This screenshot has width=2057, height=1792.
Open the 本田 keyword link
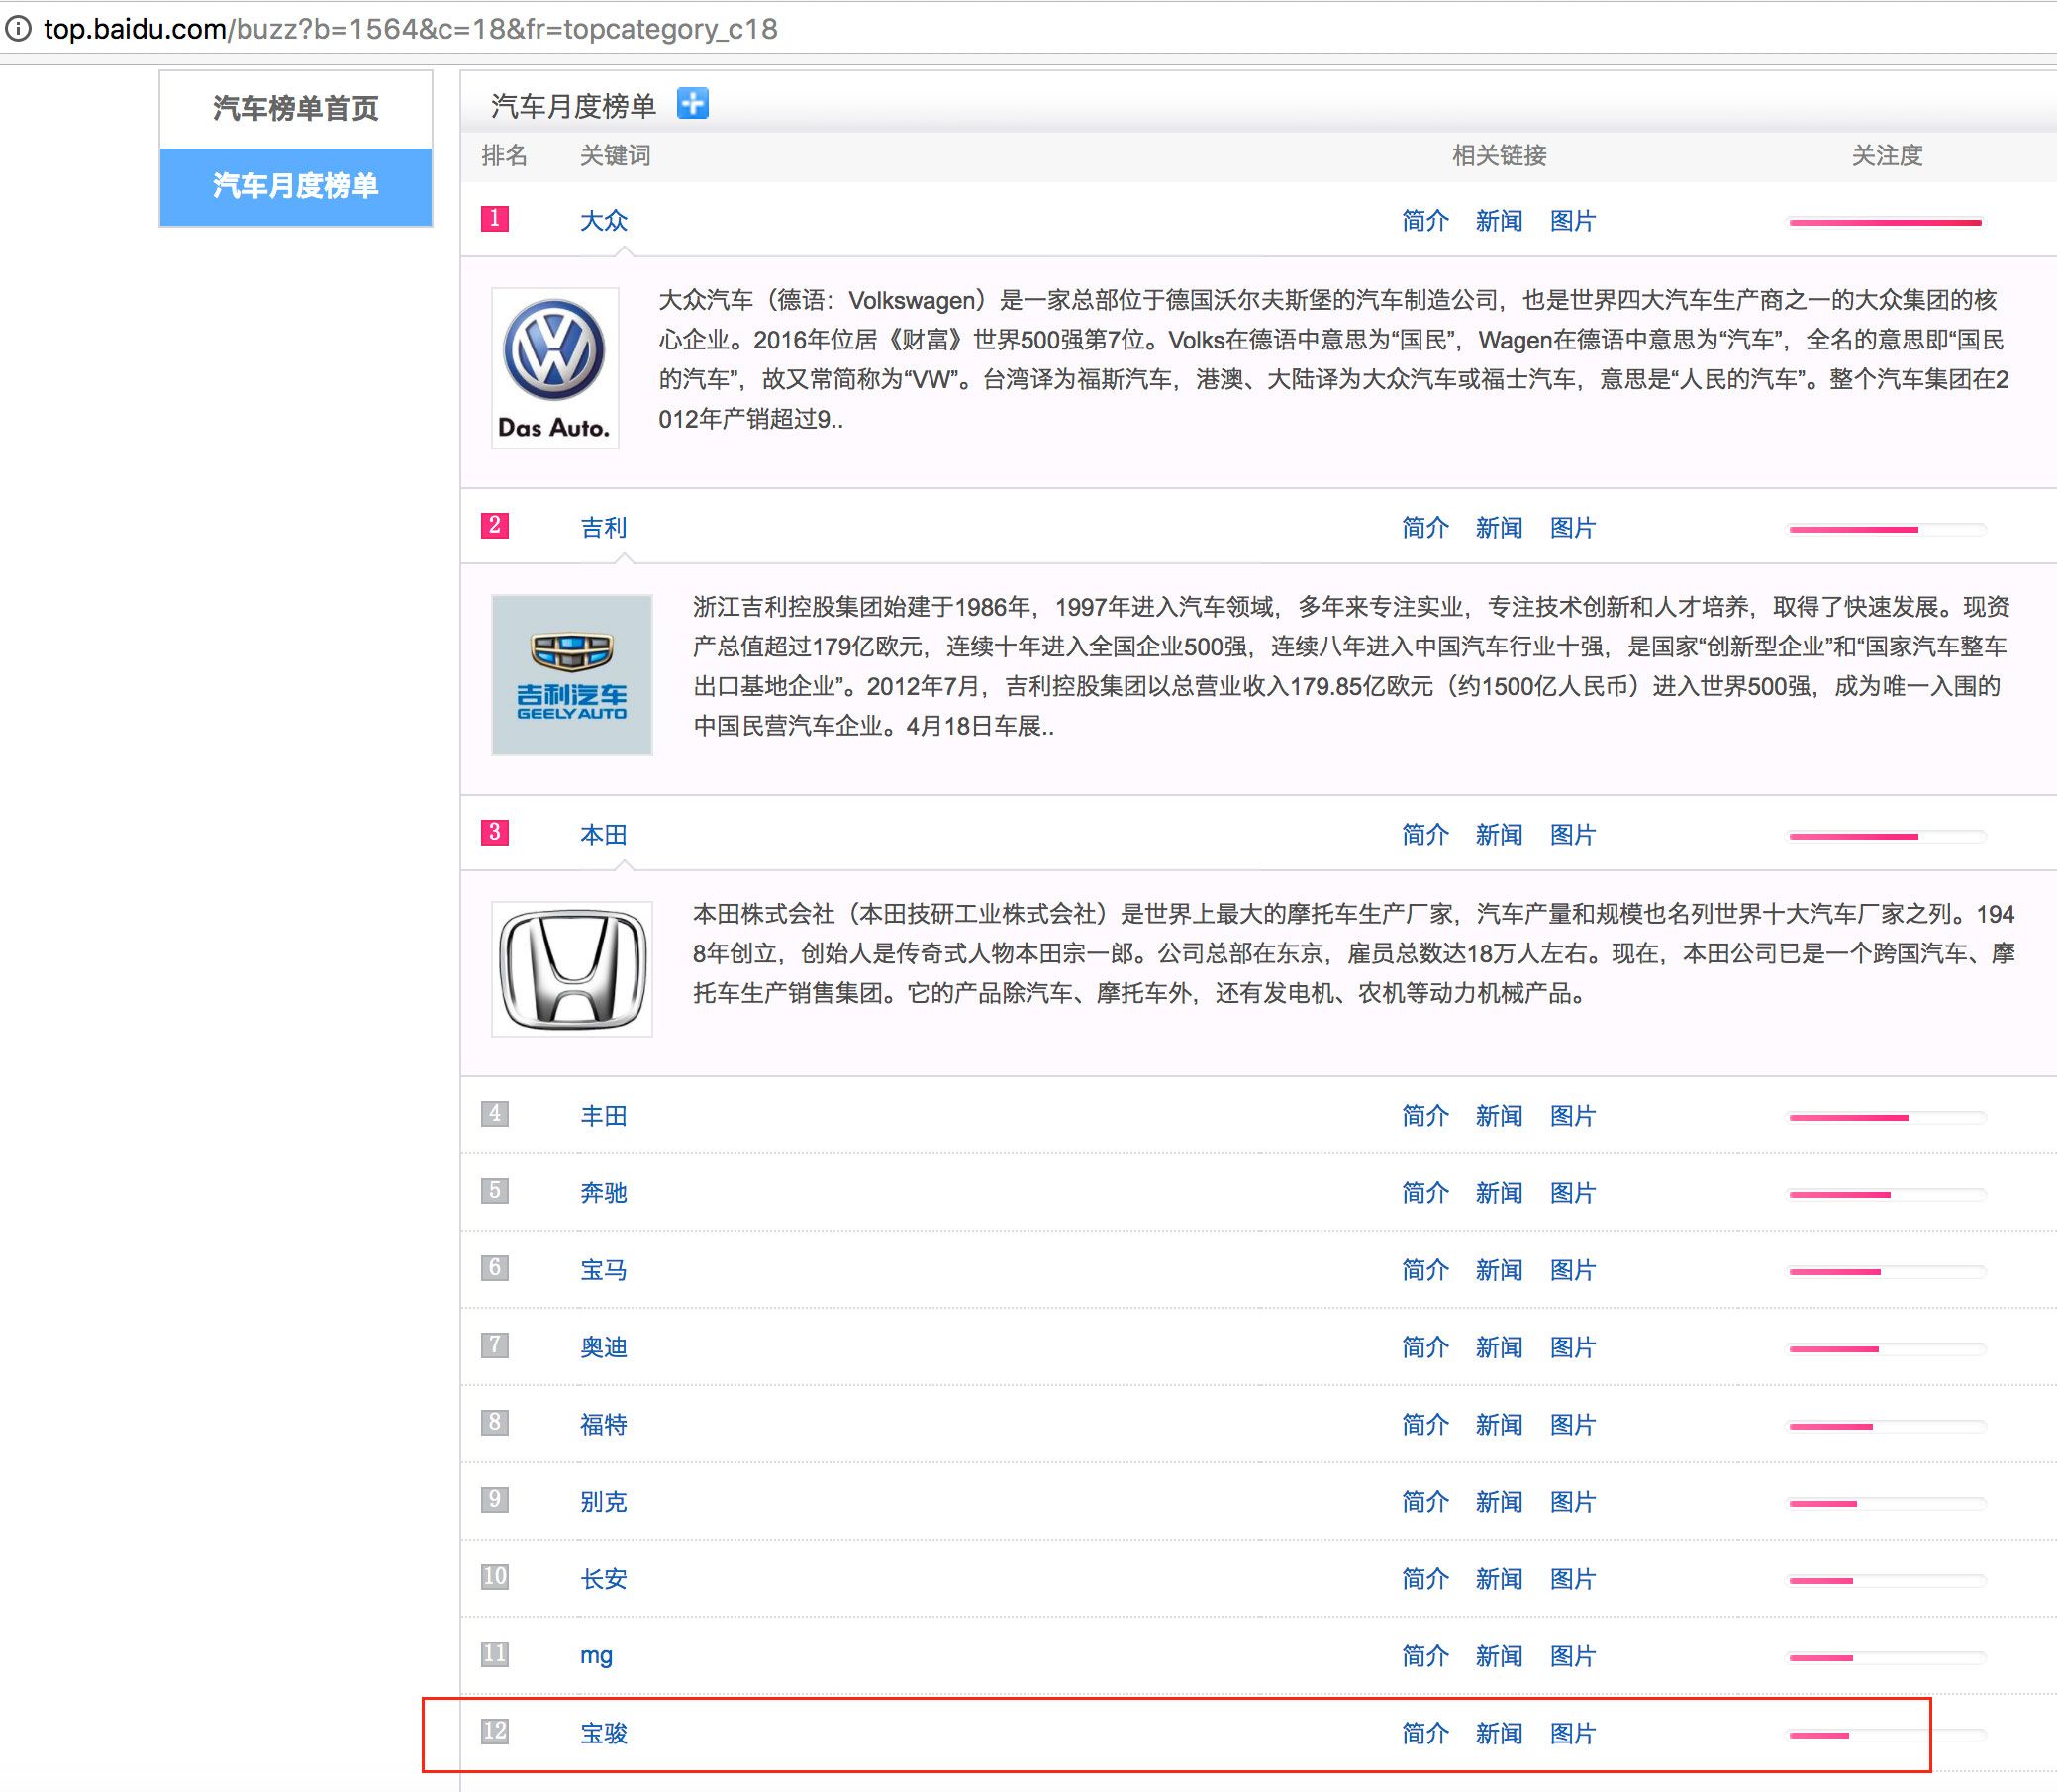pyautogui.click(x=604, y=835)
